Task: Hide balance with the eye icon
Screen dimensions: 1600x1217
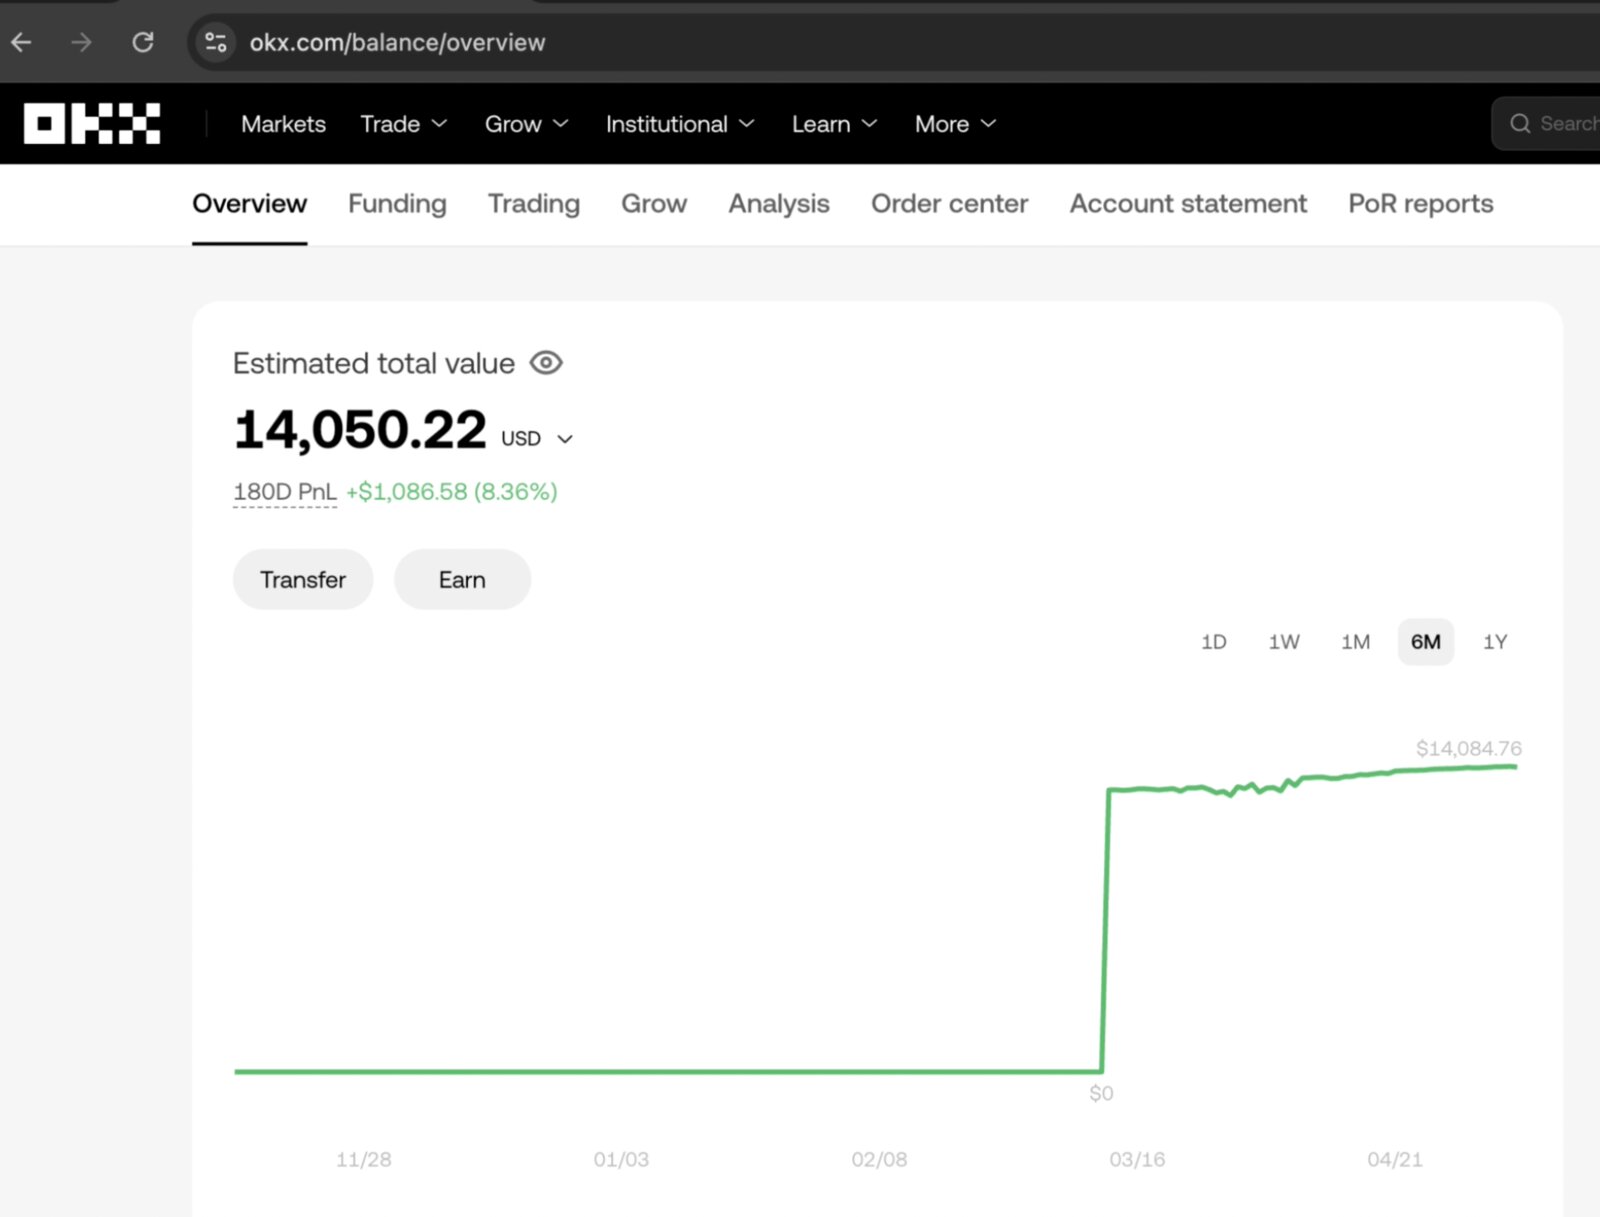Action: point(546,363)
